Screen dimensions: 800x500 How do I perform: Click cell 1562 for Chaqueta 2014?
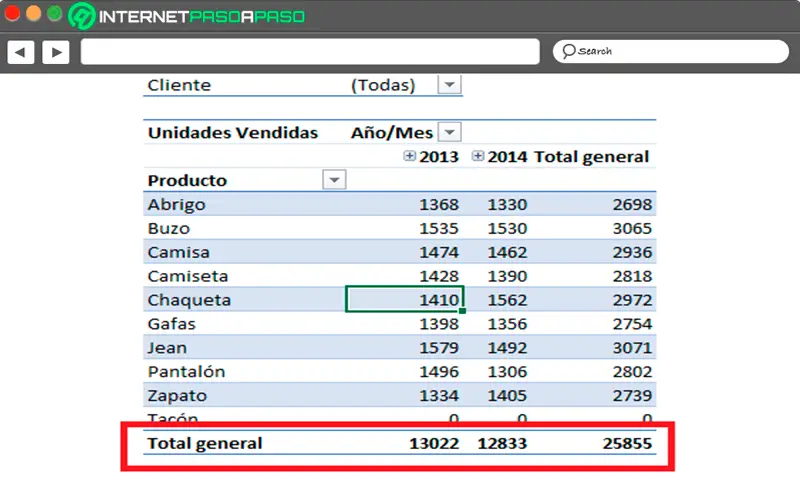point(507,300)
